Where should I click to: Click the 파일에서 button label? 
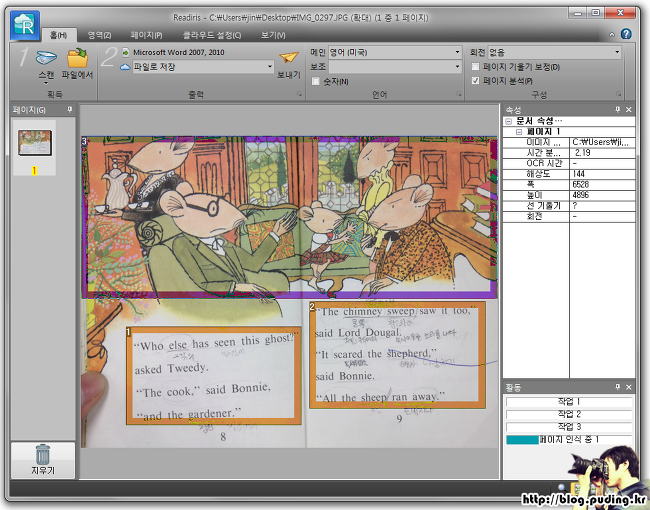(x=78, y=75)
